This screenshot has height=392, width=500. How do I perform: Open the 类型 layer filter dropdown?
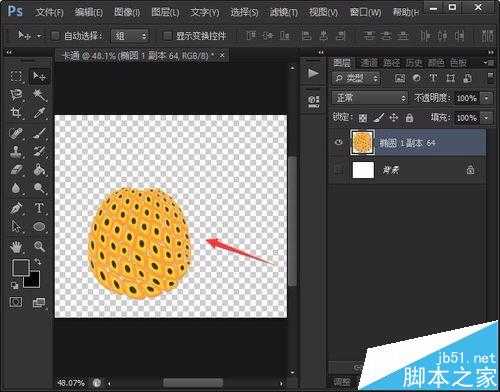(356, 78)
